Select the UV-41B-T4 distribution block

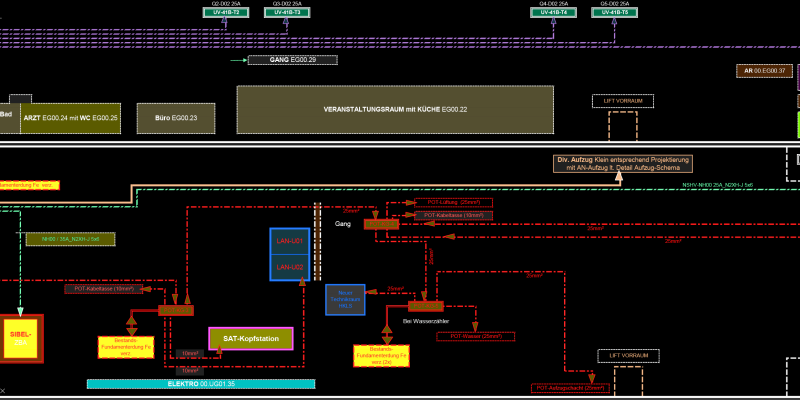pos(553,12)
